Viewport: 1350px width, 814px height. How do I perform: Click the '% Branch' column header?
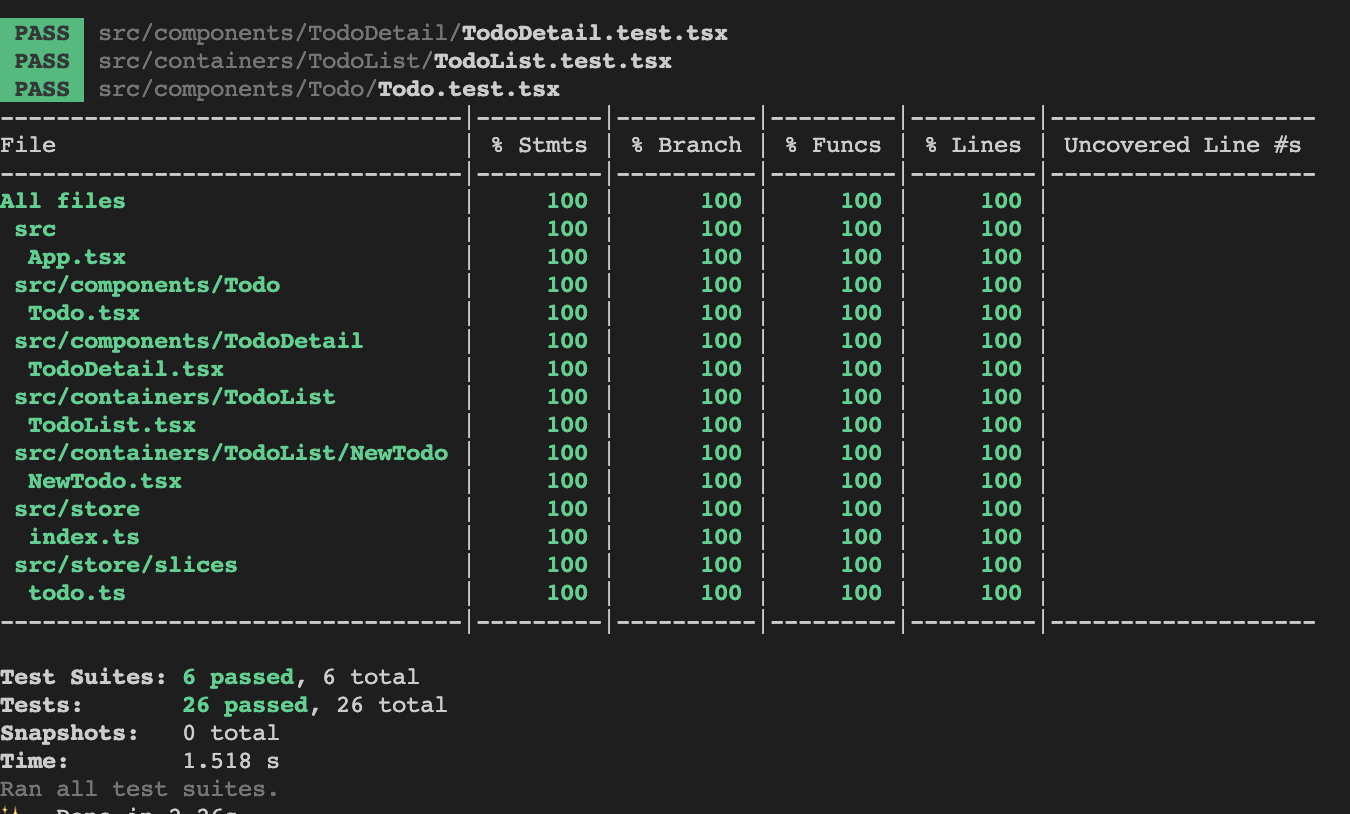[x=686, y=145]
